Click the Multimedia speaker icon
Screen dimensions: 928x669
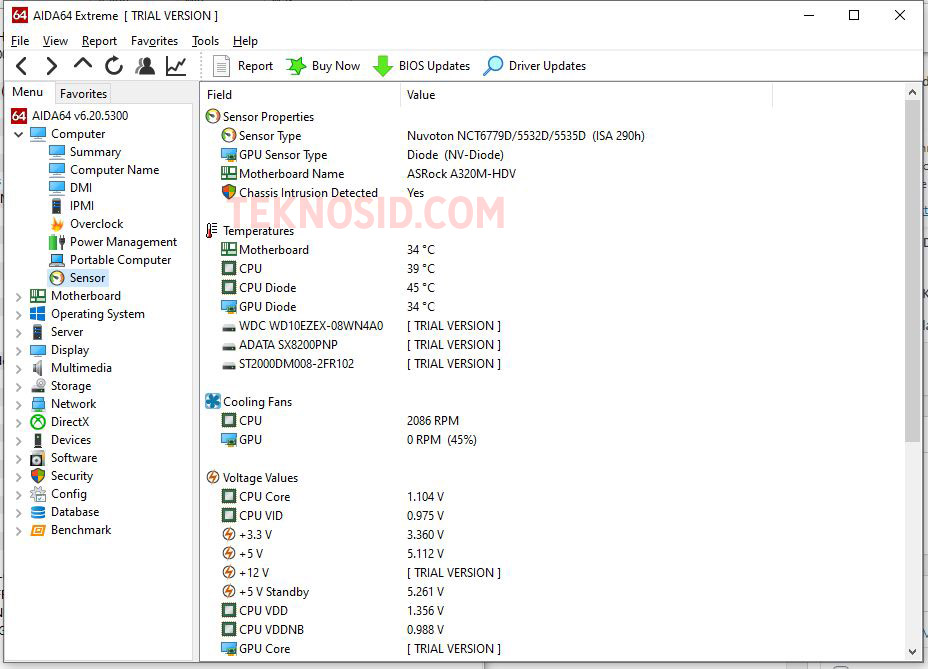(x=38, y=368)
